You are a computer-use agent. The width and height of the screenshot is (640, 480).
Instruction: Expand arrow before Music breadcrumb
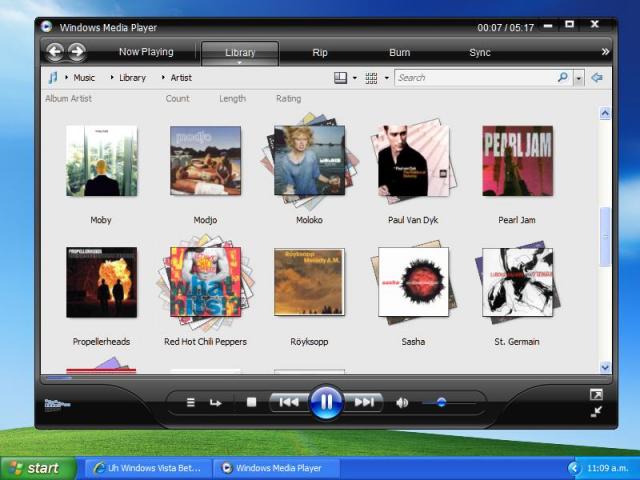pos(66,77)
